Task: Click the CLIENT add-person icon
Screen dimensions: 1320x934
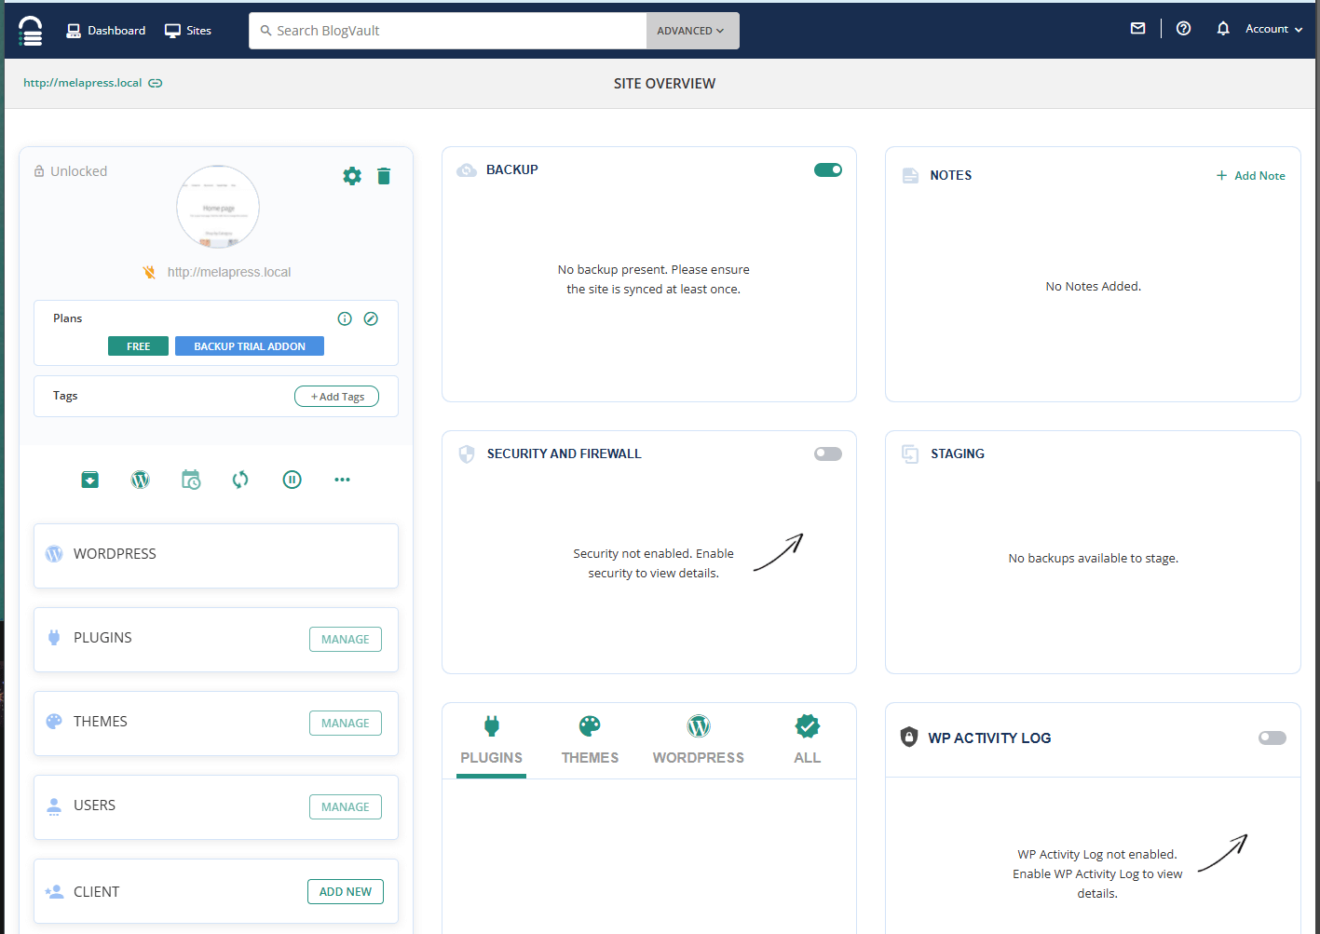Action: (x=54, y=892)
